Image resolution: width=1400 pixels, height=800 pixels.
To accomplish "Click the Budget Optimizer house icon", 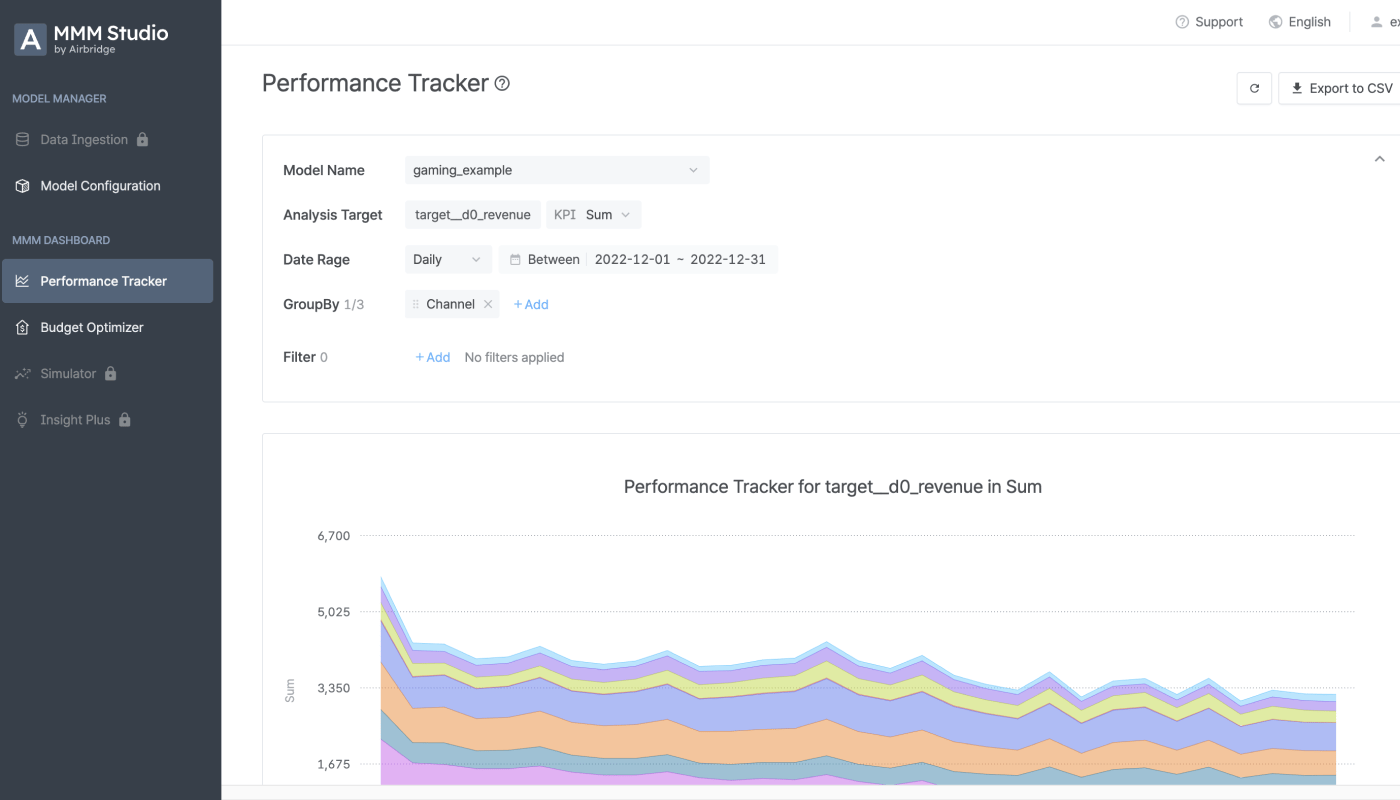I will (22, 327).
